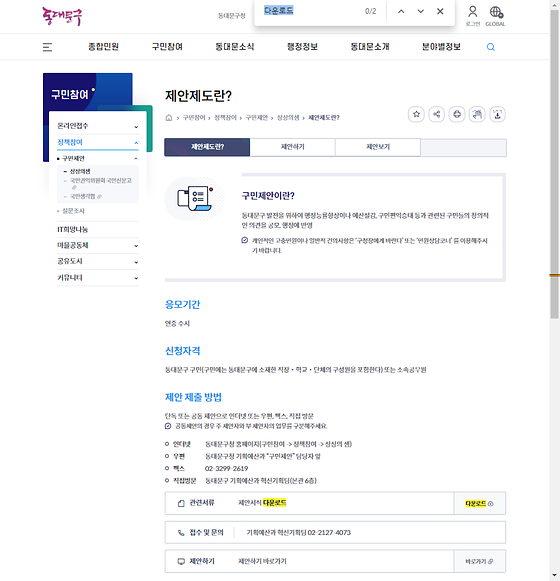Click 구민참여 in the breadcrumb
The width and height of the screenshot is (560, 581).
(194, 118)
